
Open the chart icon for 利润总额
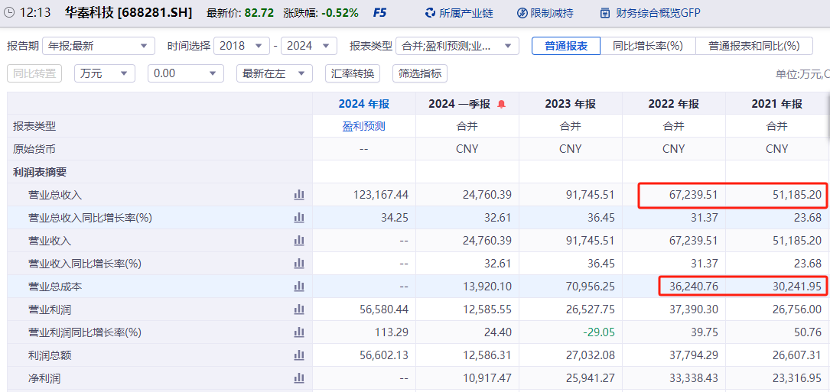(x=299, y=355)
